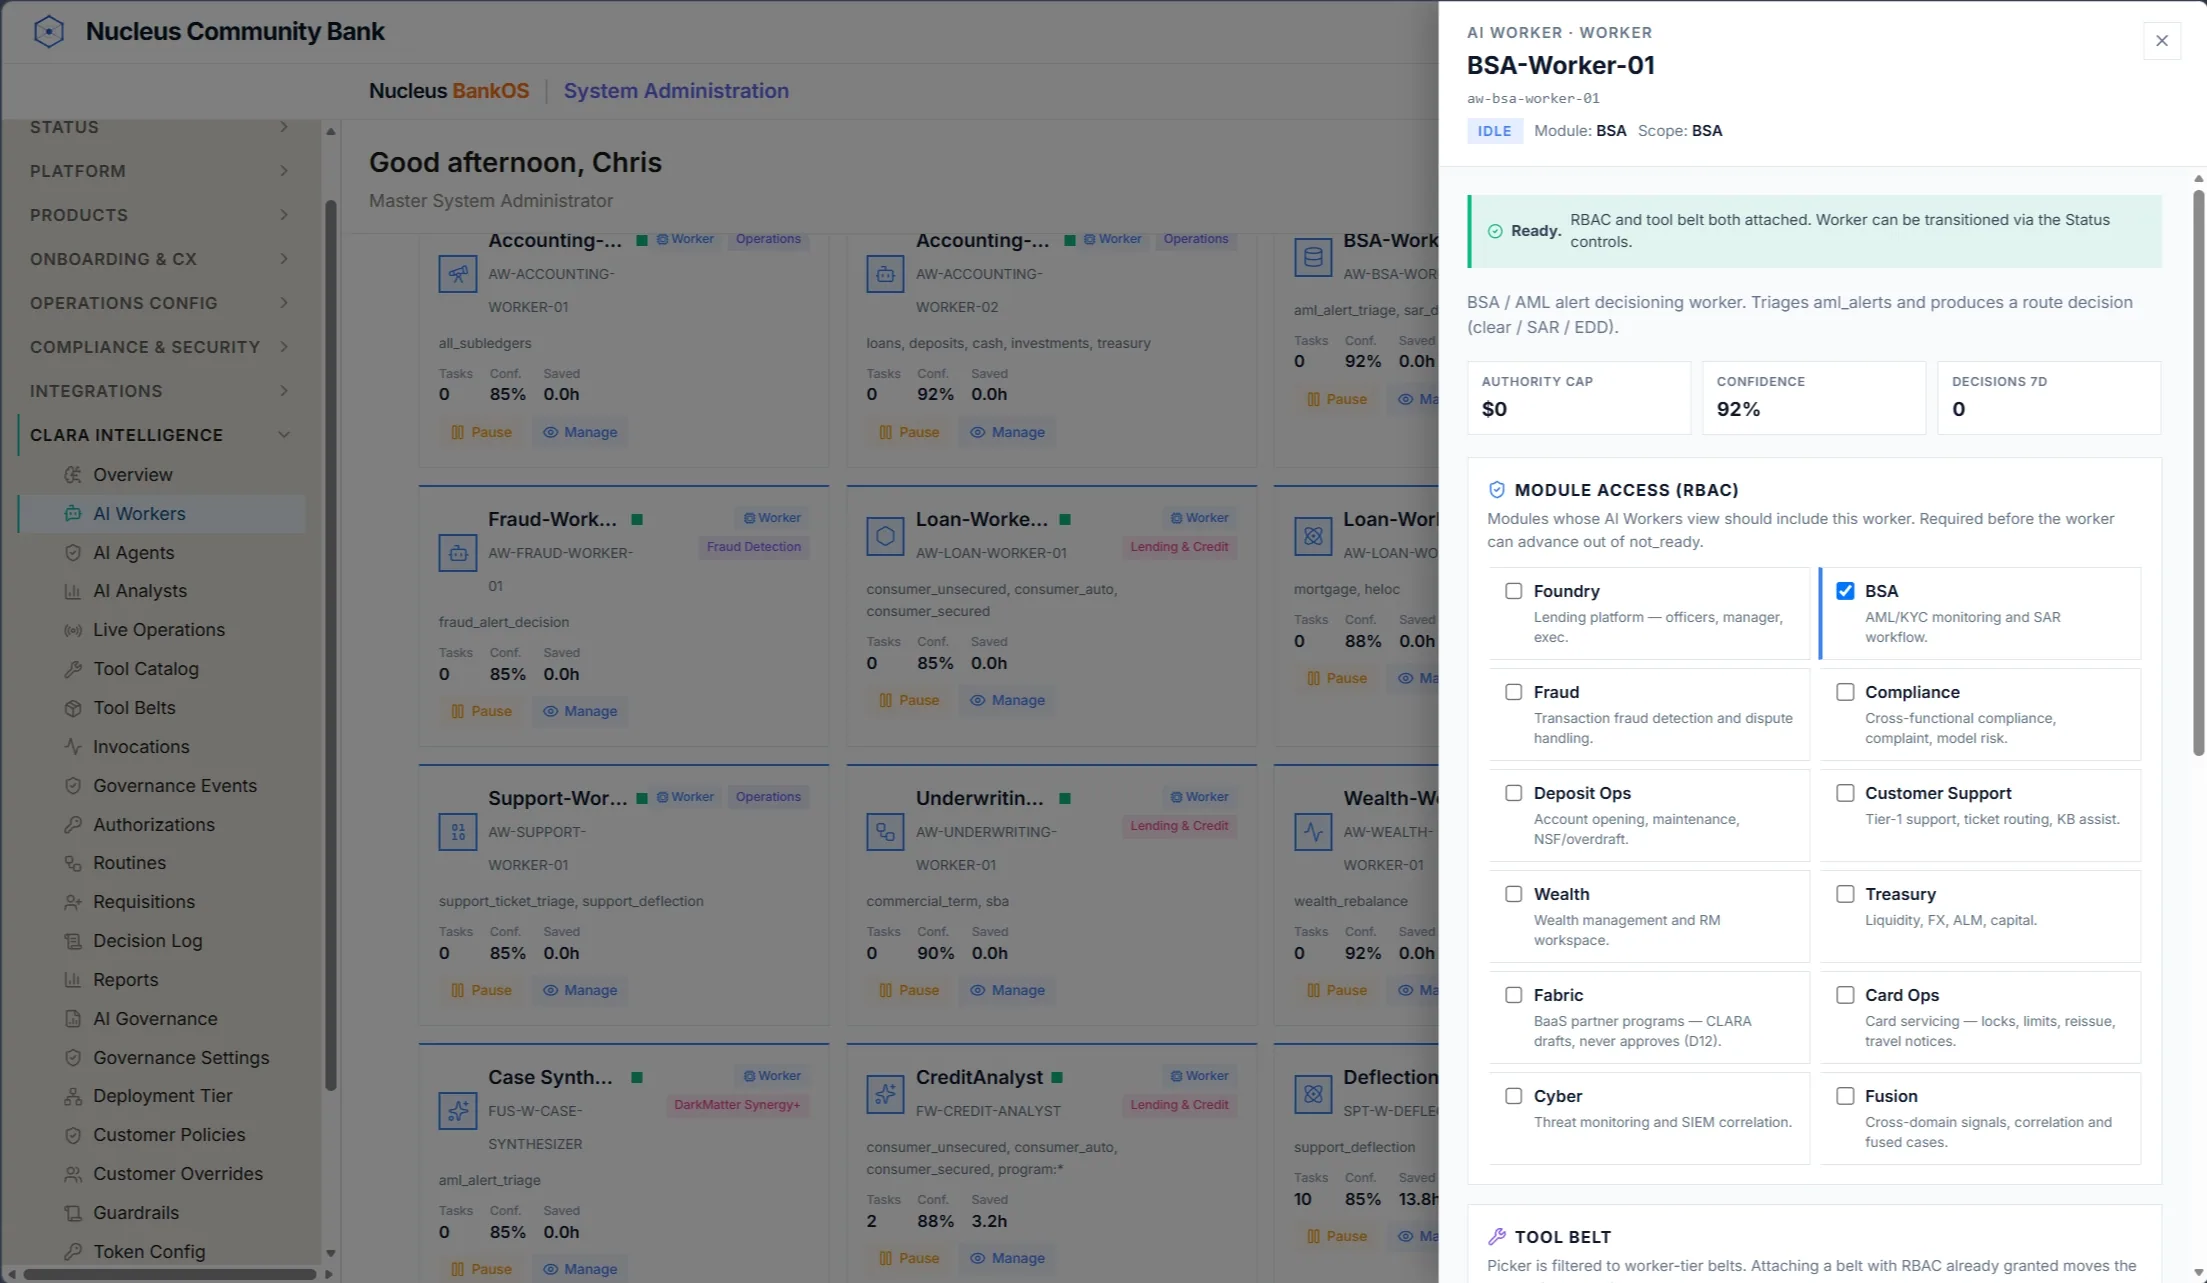Screen dimensions: 2207x1283
Task: Open the Tool Catalog sidebar item
Action: tap(162, 669)
